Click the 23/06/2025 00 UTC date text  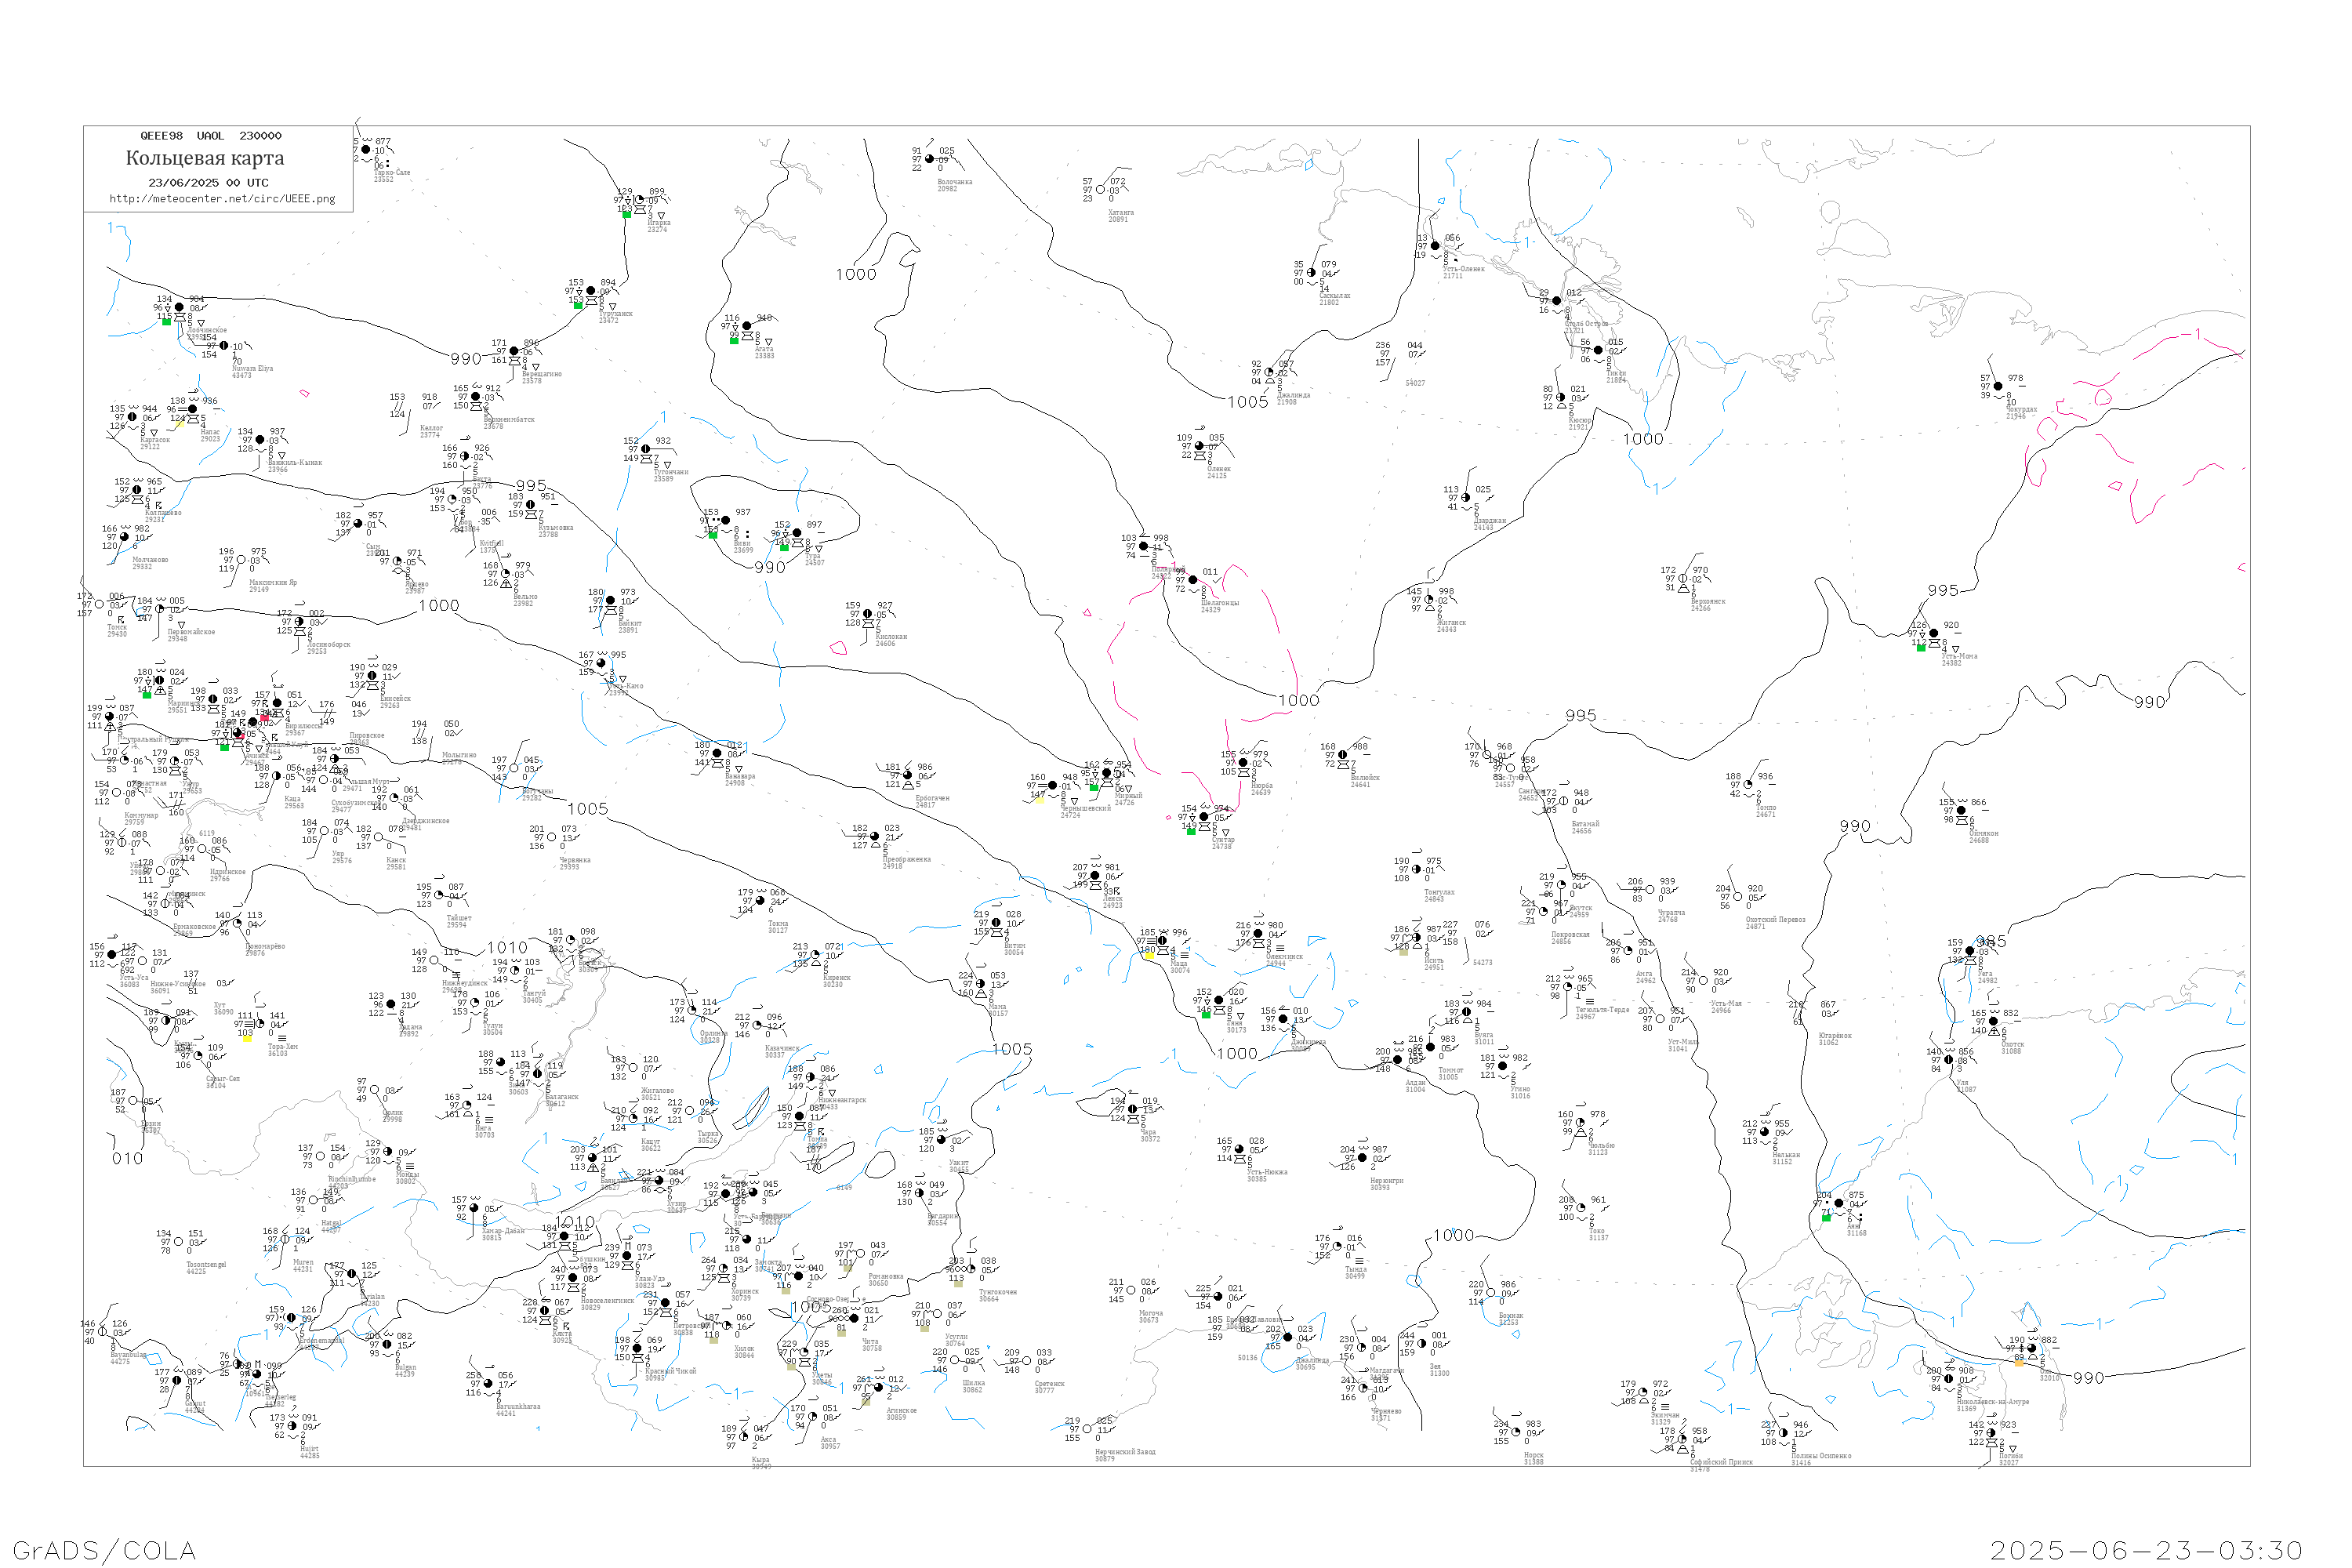(208, 183)
